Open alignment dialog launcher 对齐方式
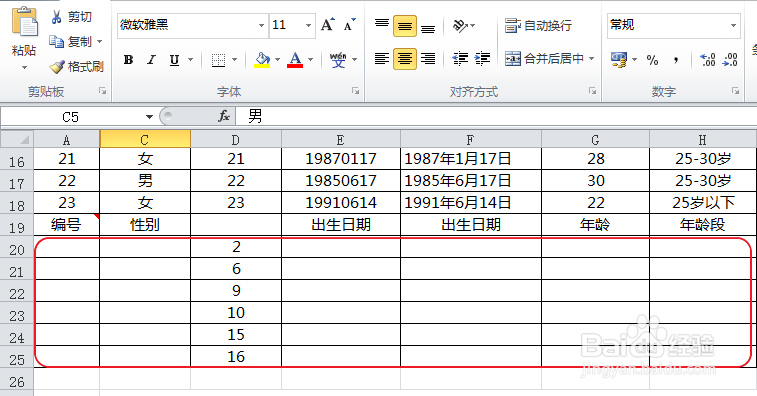This screenshot has width=757, height=396. pyautogui.click(x=592, y=91)
